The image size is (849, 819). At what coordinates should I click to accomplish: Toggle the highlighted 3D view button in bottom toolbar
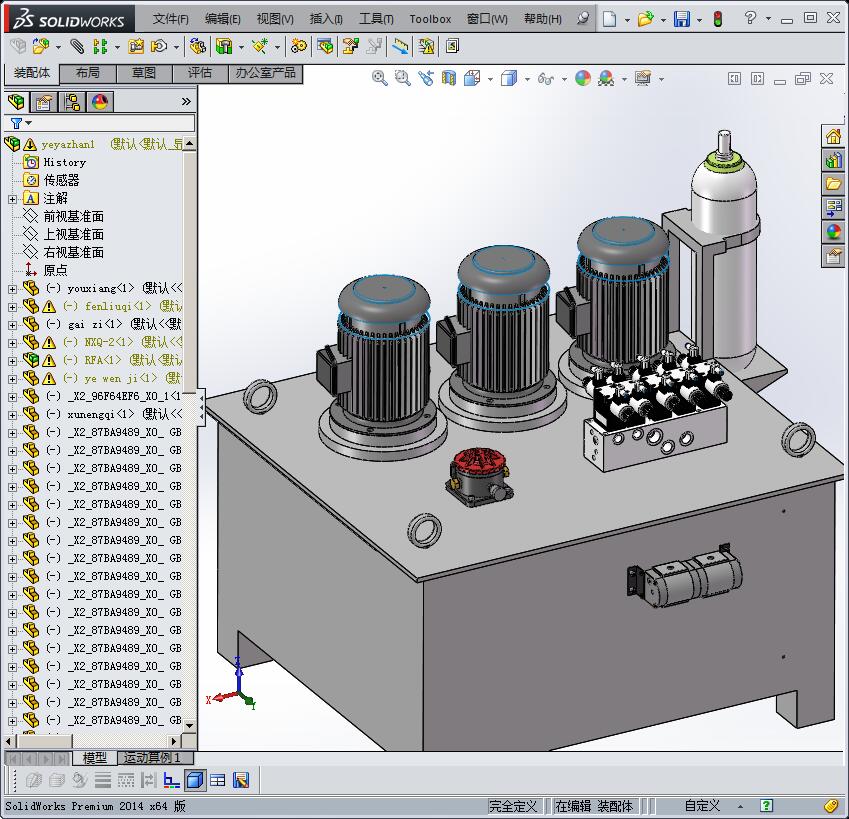(x=195, y=780)
